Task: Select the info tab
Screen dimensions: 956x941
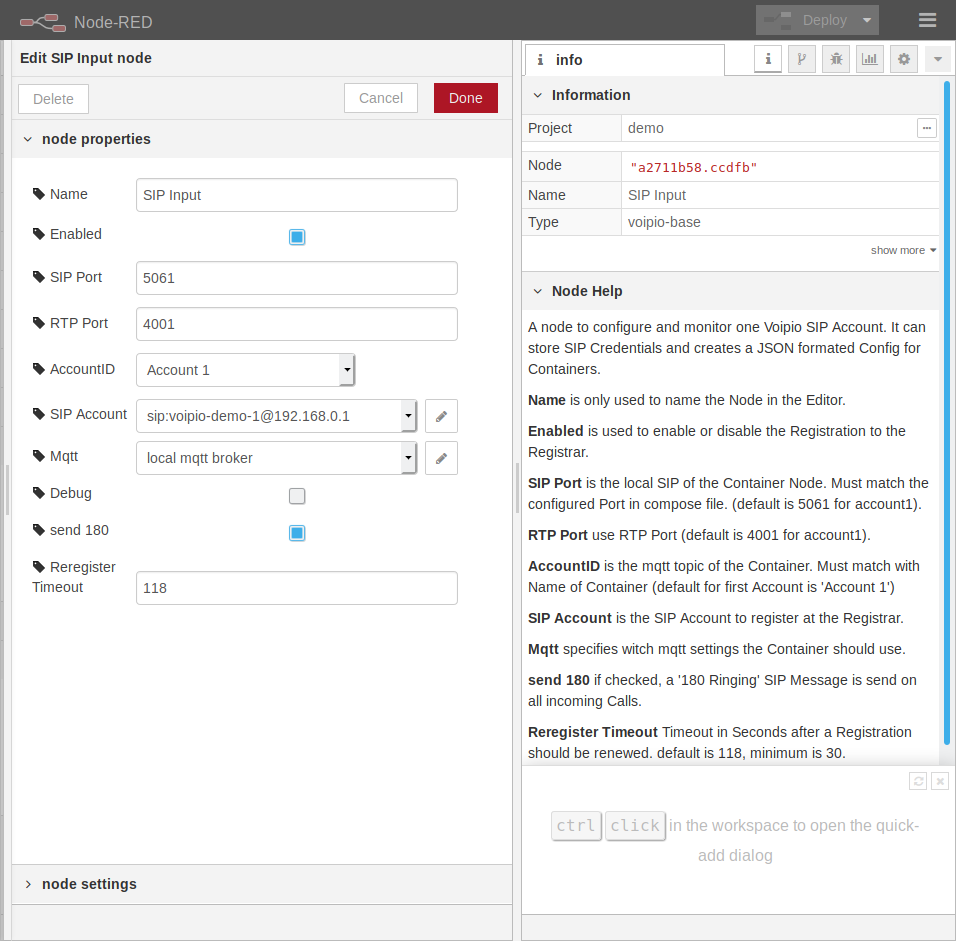Action: (624, 60)
